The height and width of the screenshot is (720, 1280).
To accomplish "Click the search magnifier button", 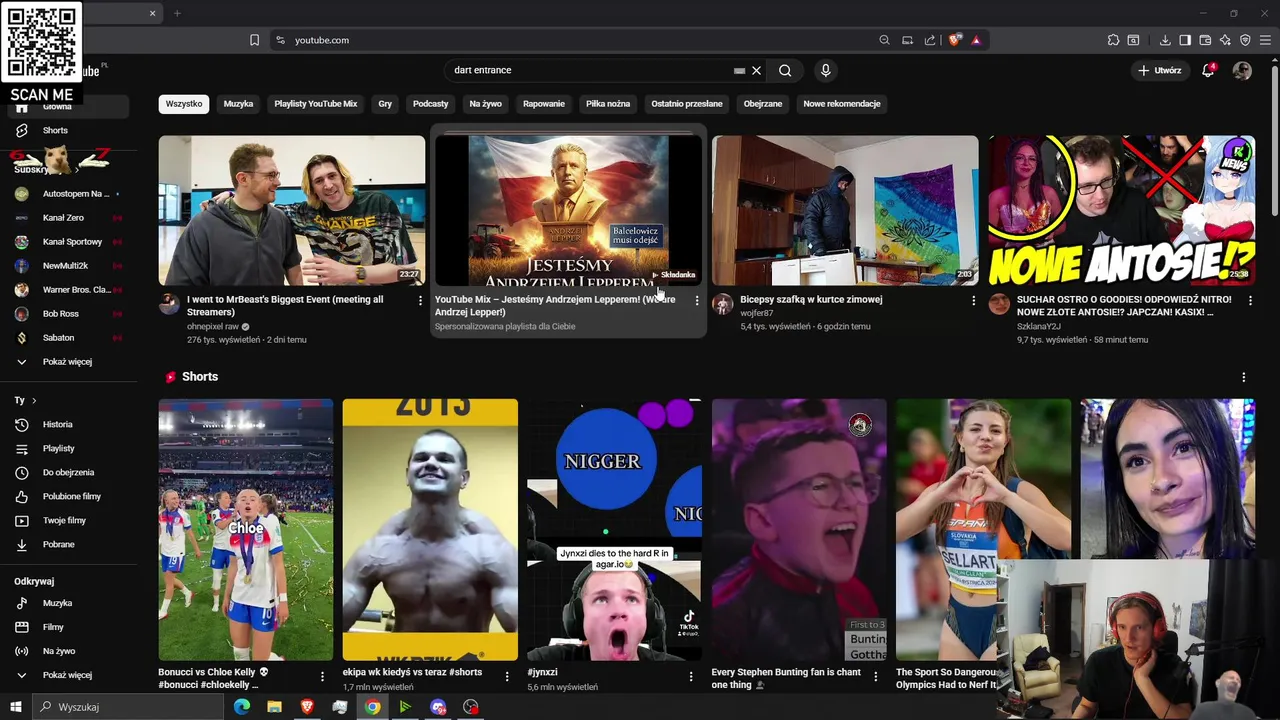I will (x=785, y=70).
